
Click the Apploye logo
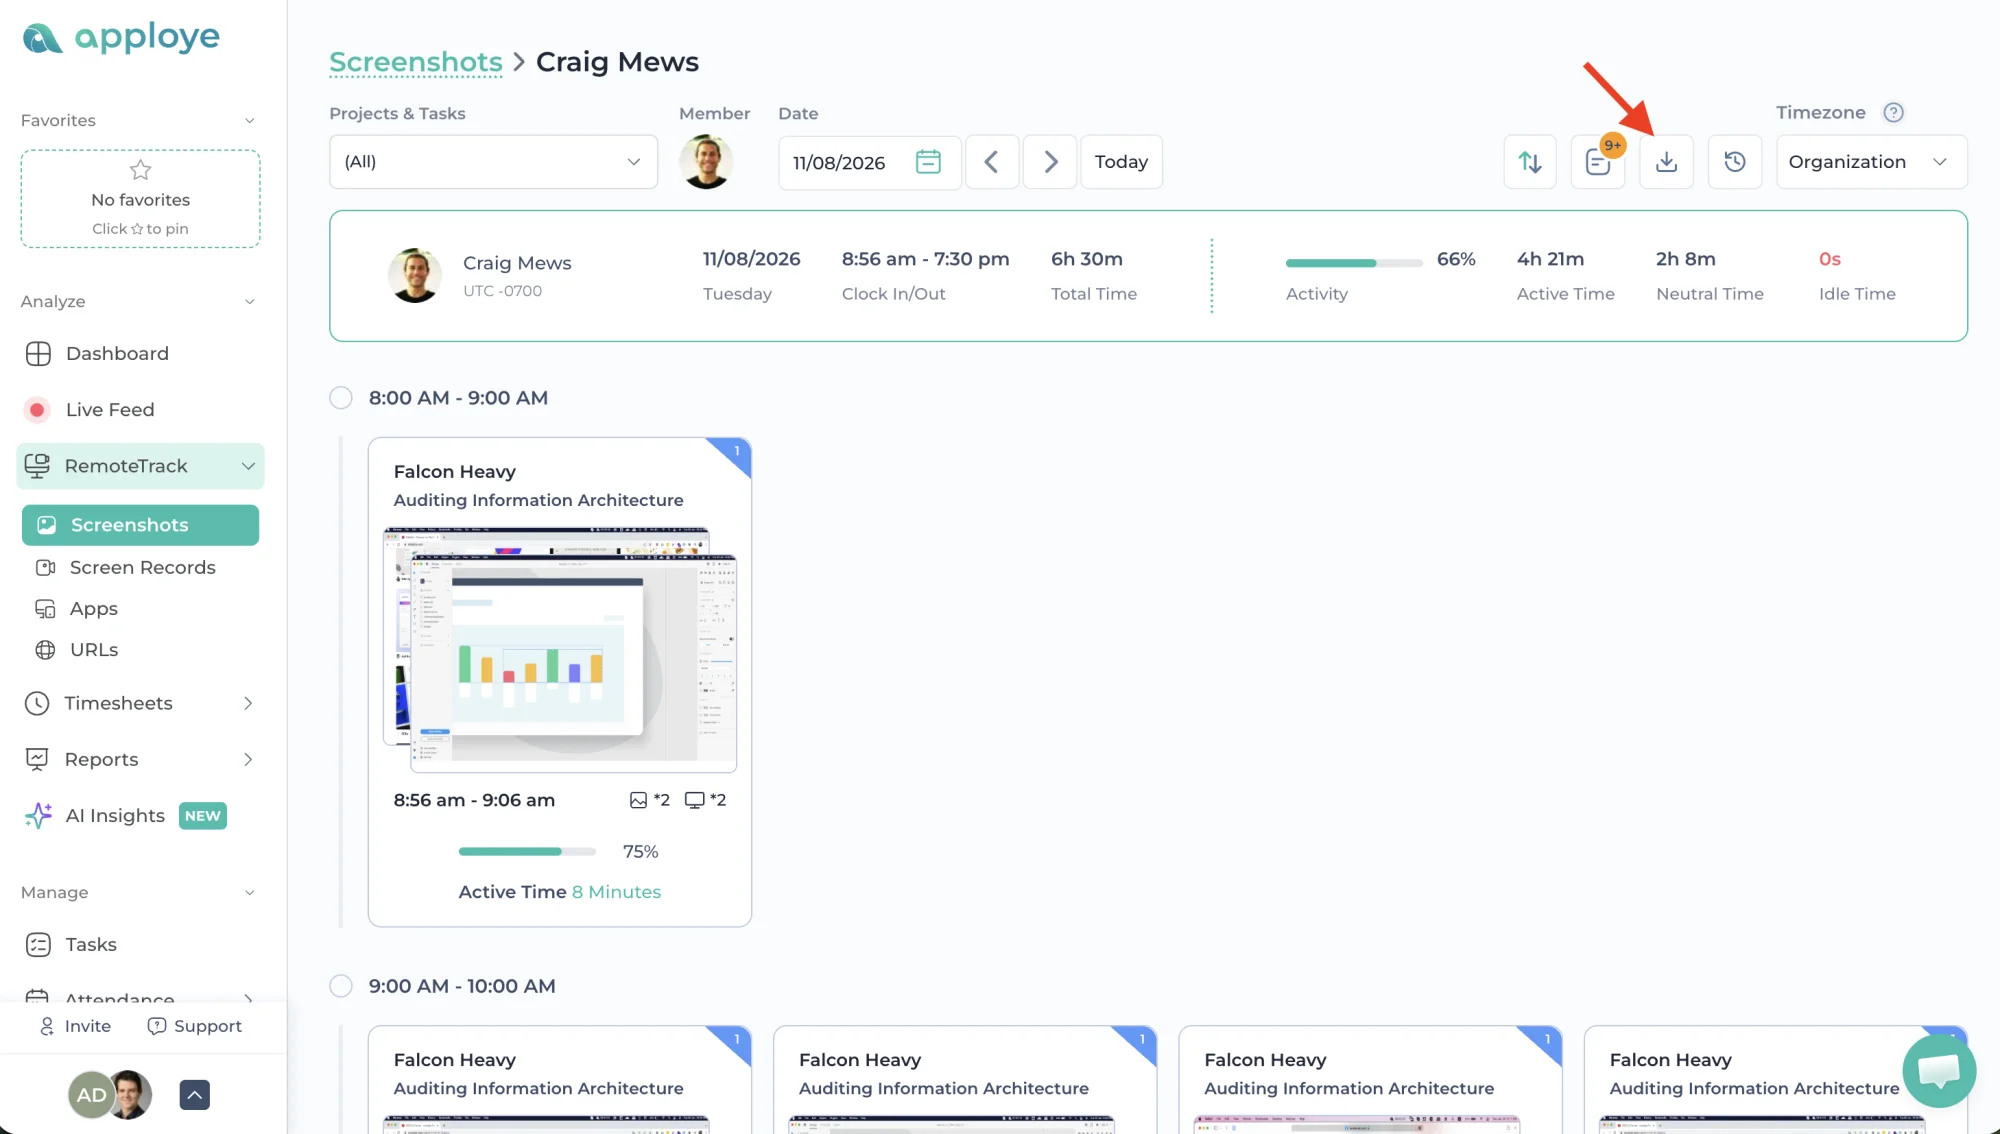[121, 38]
